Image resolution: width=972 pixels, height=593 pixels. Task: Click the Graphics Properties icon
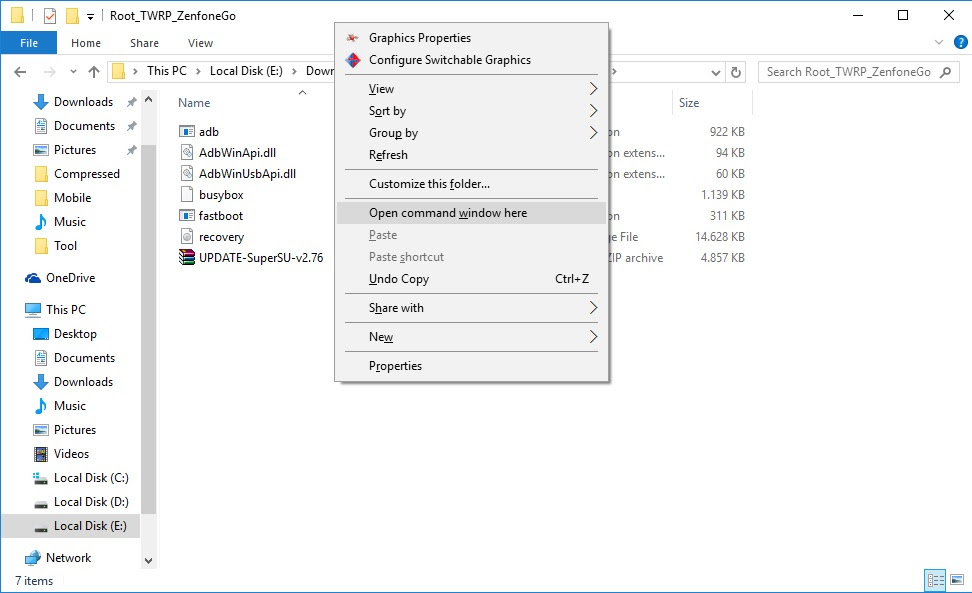coord(353,38)
